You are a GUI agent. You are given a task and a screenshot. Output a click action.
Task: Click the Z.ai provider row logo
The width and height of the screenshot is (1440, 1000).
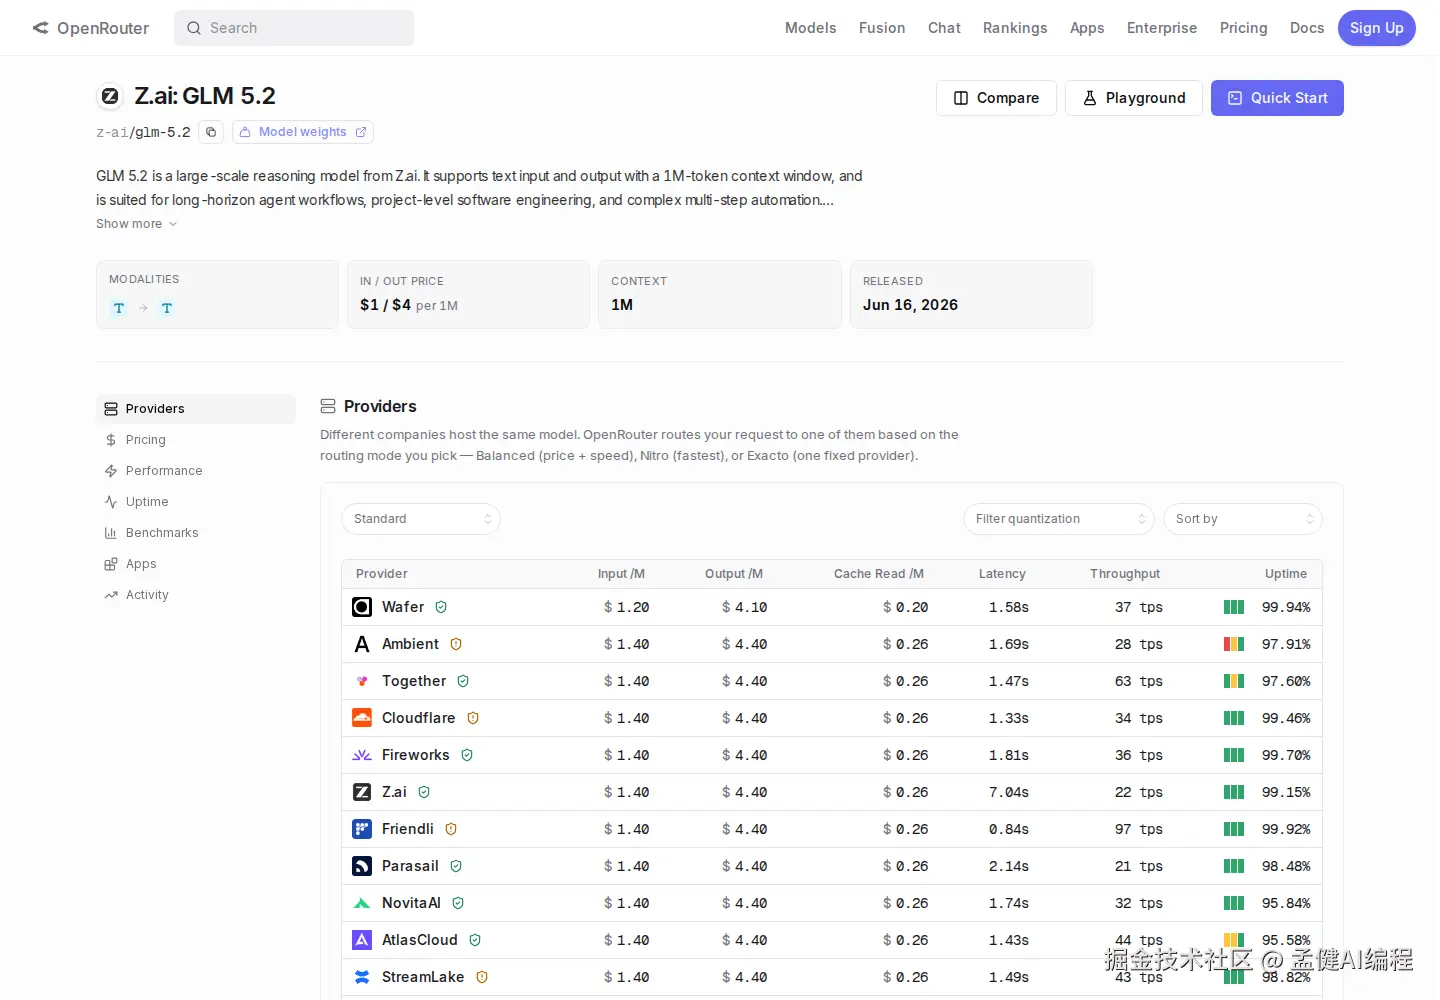pyautogui.click(x=362, y=792)
